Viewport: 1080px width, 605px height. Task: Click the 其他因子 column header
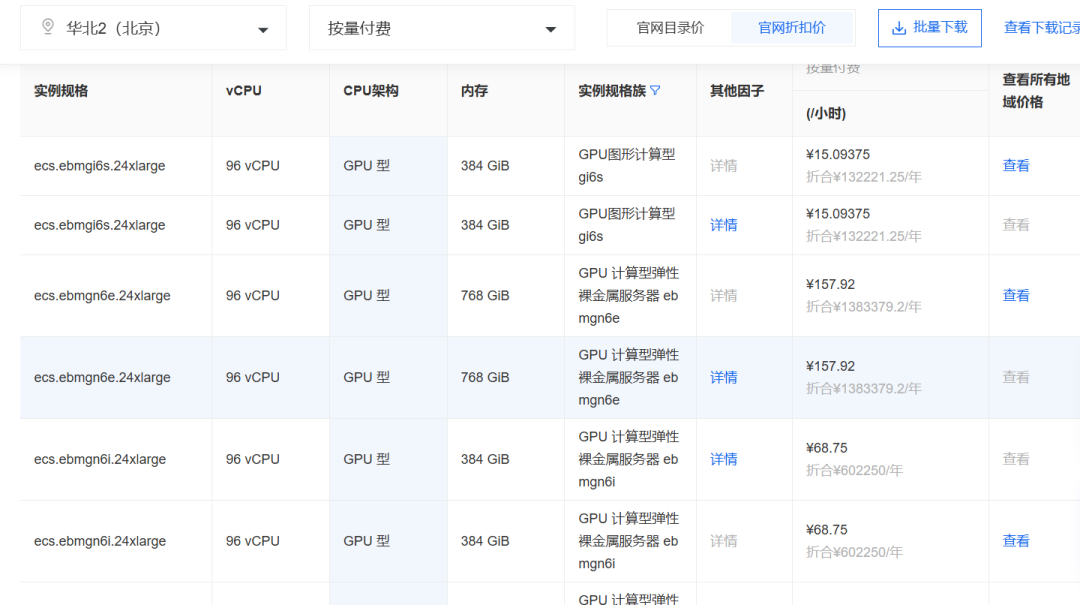[736, 91]
